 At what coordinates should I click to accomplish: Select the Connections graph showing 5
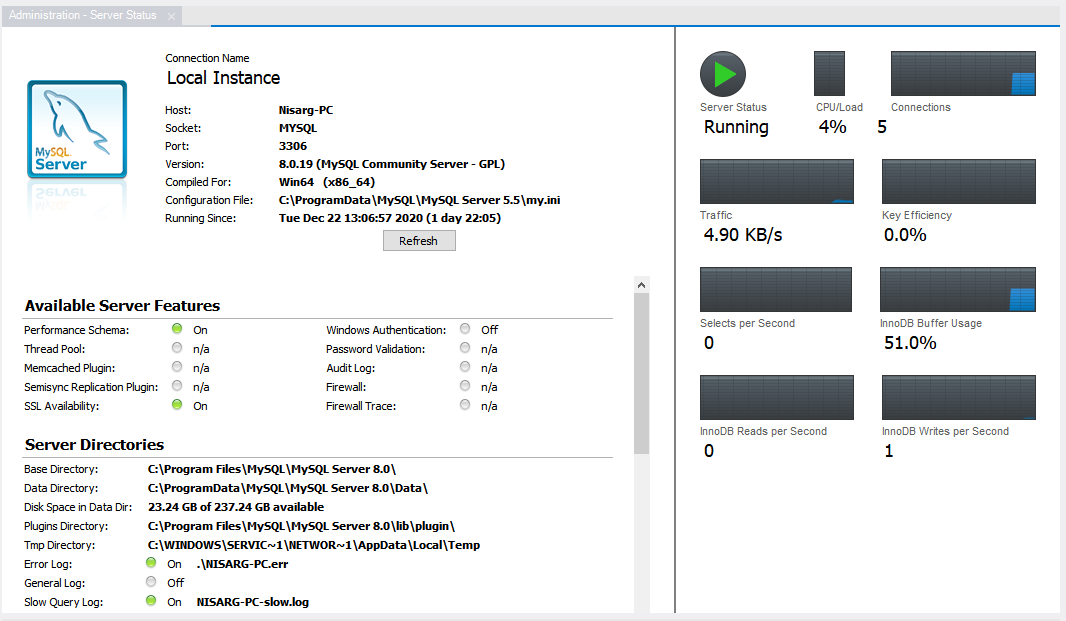(962, 73)
